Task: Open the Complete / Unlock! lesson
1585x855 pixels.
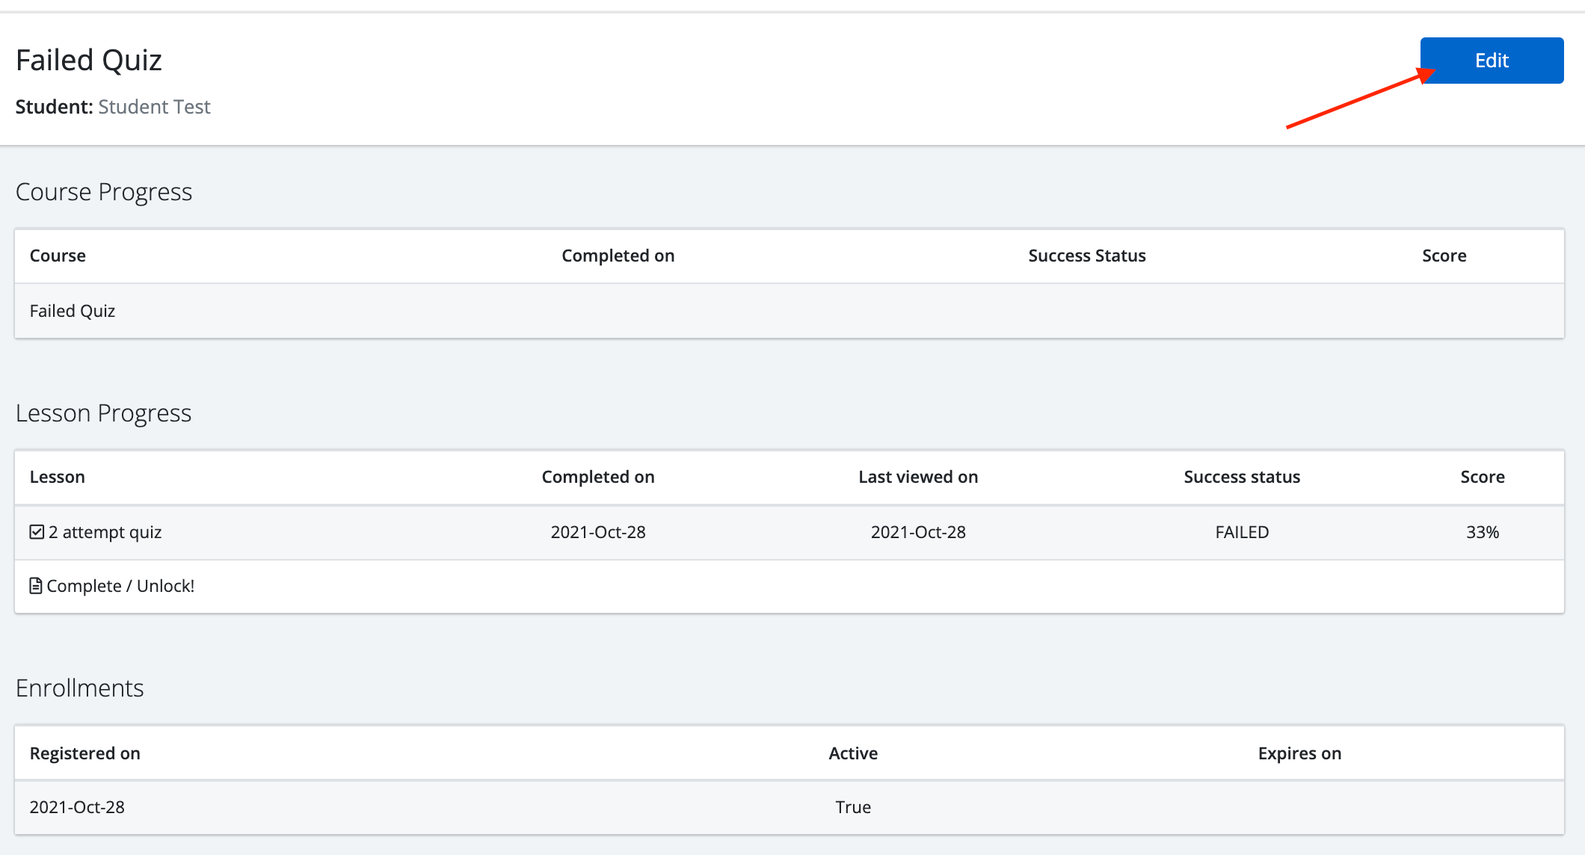Action: pos(120,586)
